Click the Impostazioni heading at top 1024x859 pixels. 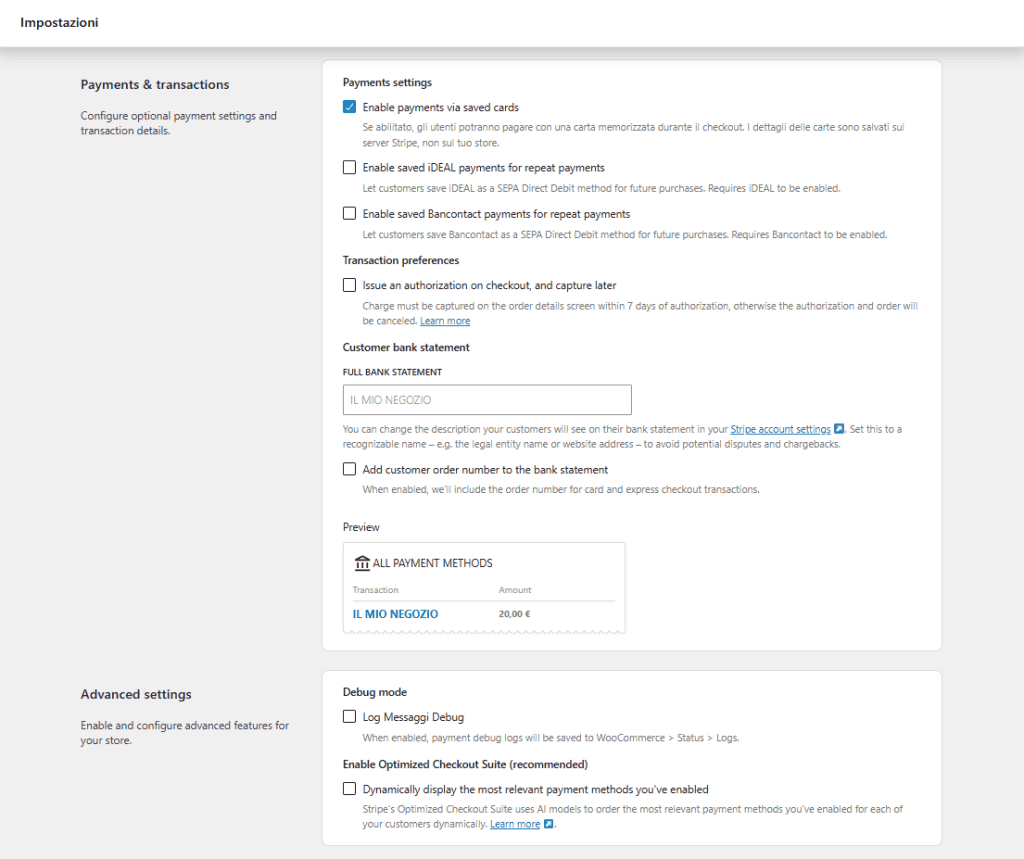coord(59,22)
